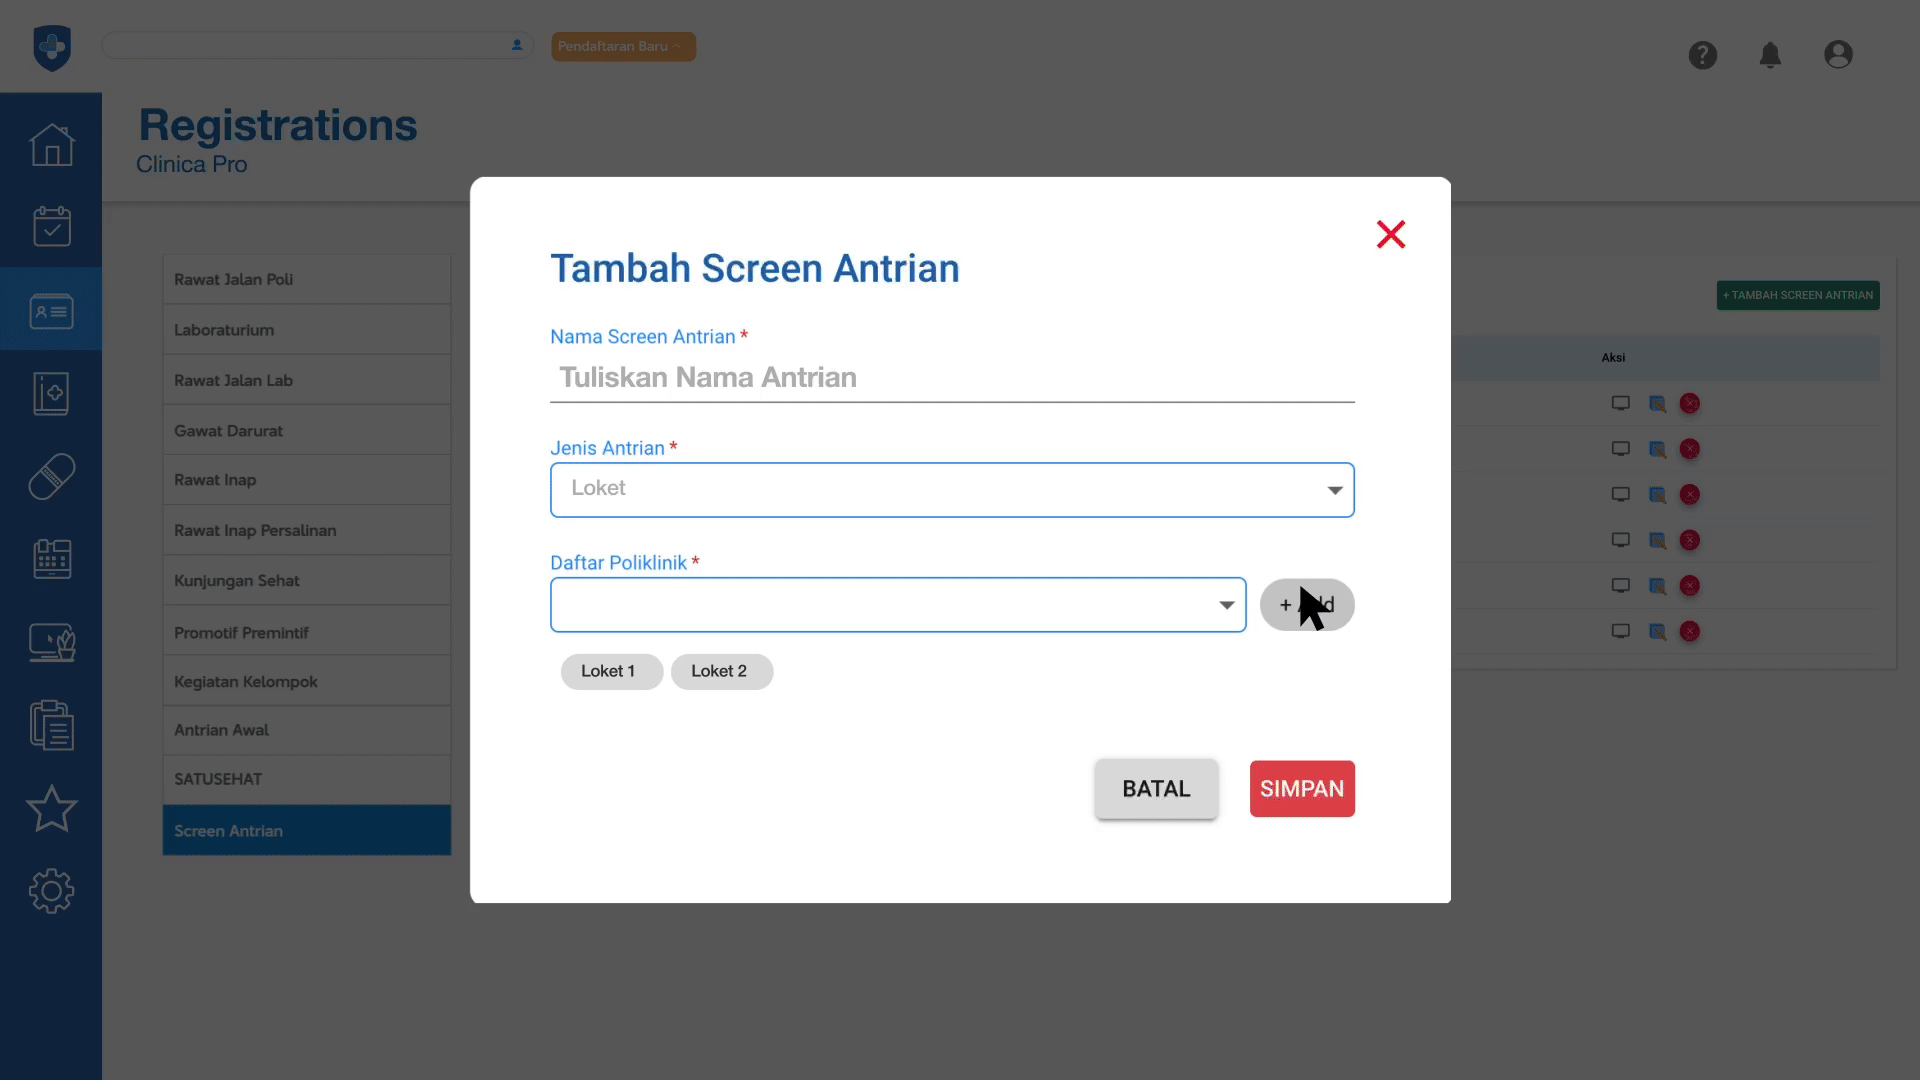Open settings gear in sidebar

pyautogui.click(x=51, y=891)
